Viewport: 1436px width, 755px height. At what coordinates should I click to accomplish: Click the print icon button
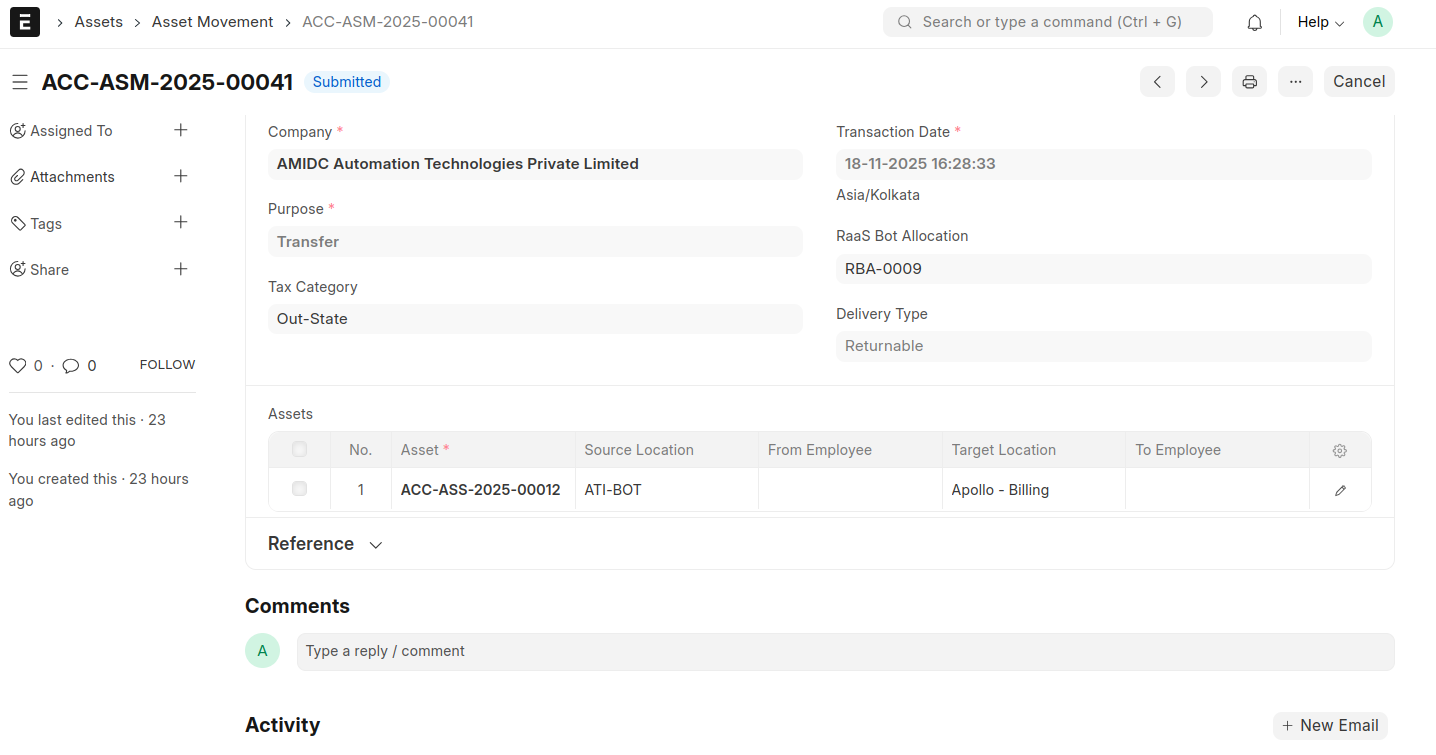1249,82
